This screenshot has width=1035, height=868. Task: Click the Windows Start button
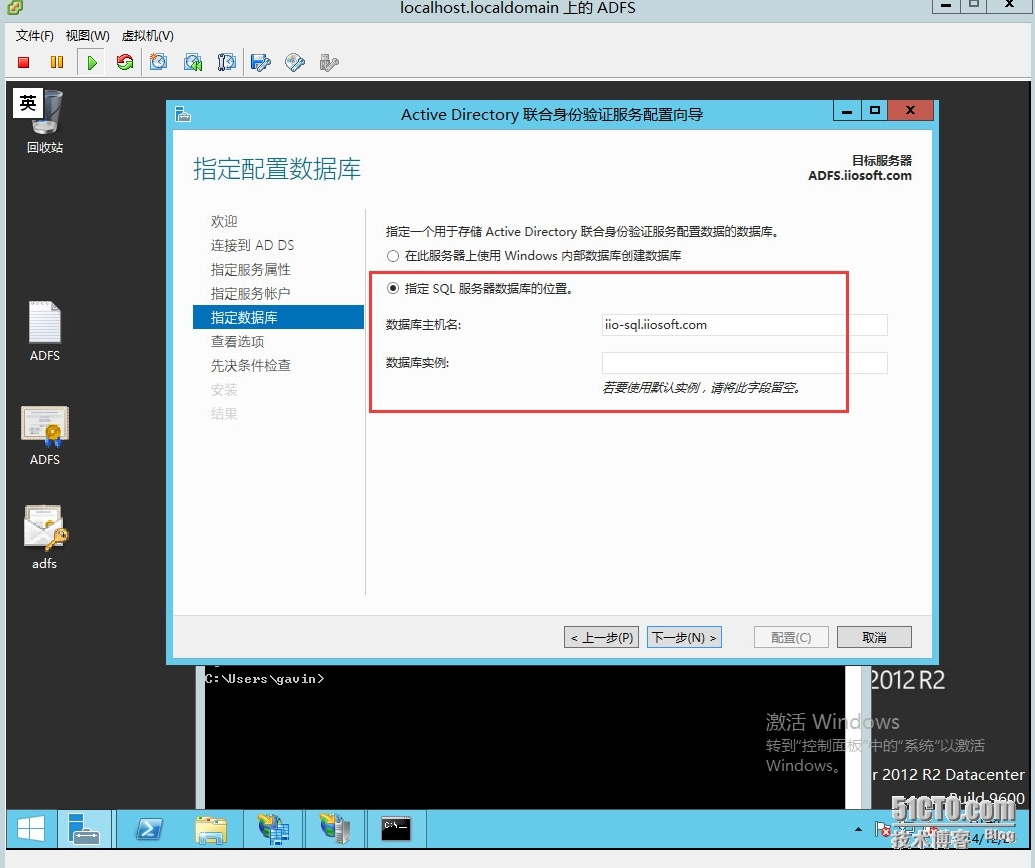tap(30, 828)
